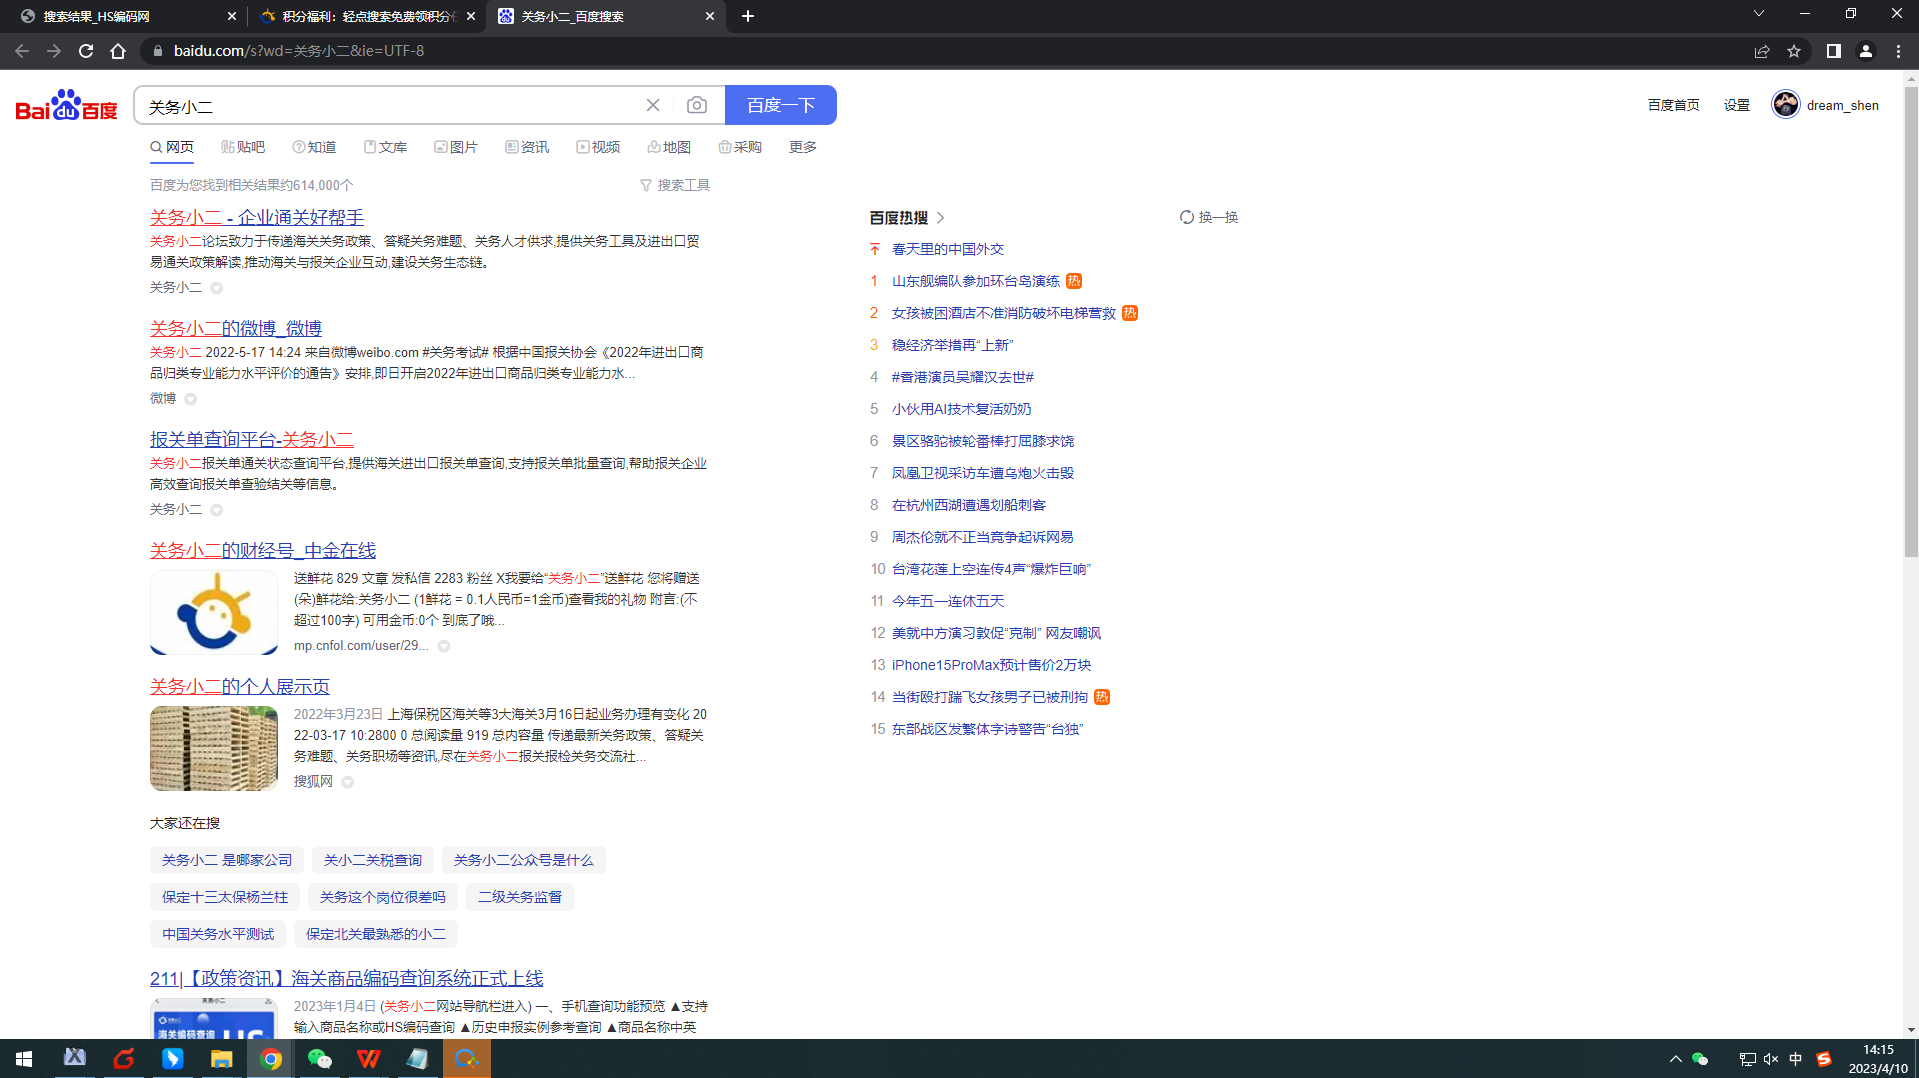This screenshot has width=1919, height=1078.
Task: Open hot topic 小伙用AI技术复活奶奶
Action: click(962, 409)
